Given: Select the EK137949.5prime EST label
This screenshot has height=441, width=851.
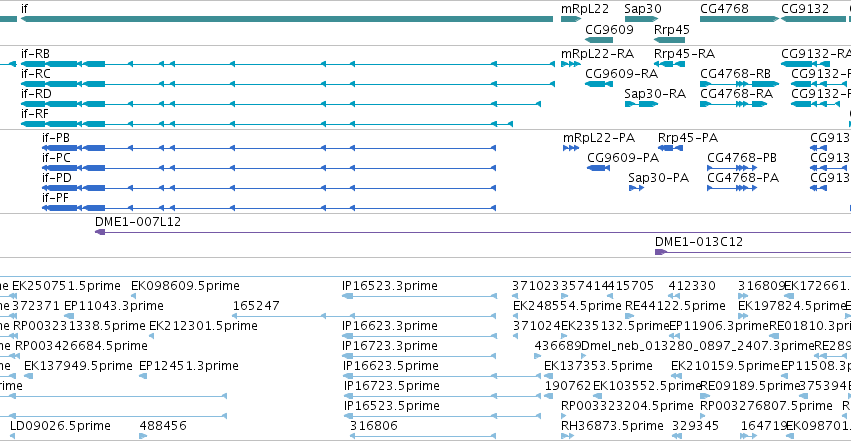Looking at the screenshot, I should coord(78,366).
